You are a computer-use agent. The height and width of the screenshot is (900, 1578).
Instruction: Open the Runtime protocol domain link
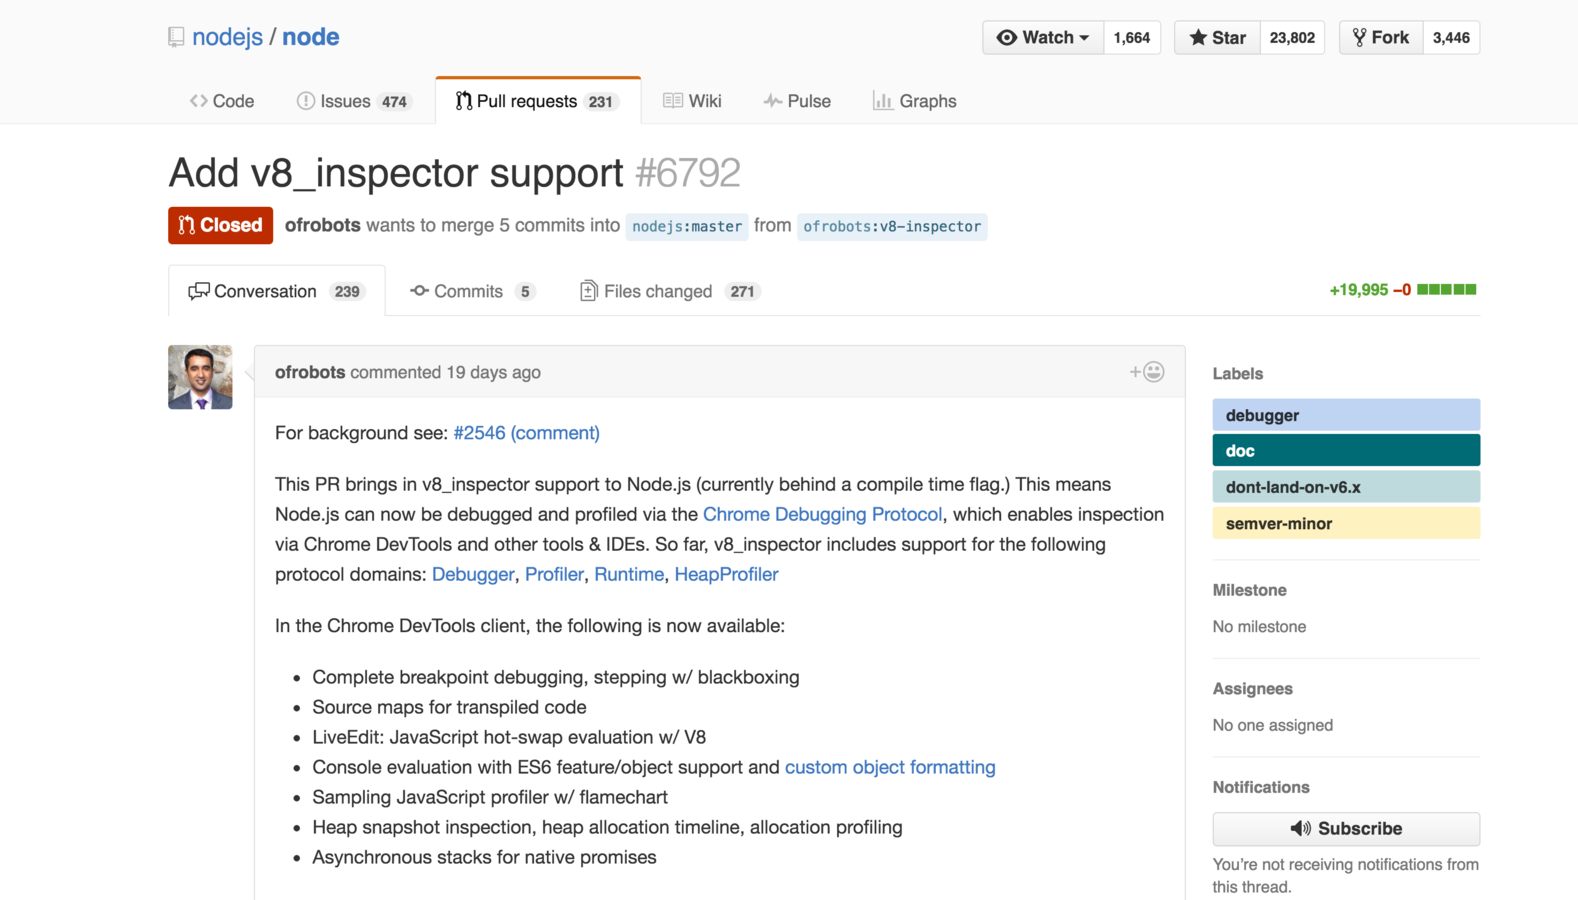(629, 574)
